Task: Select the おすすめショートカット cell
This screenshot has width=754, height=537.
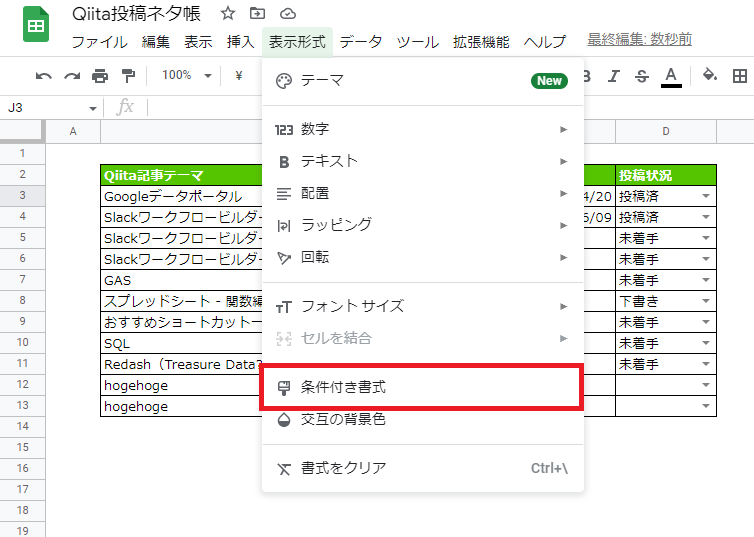Action: coord(182,322)
